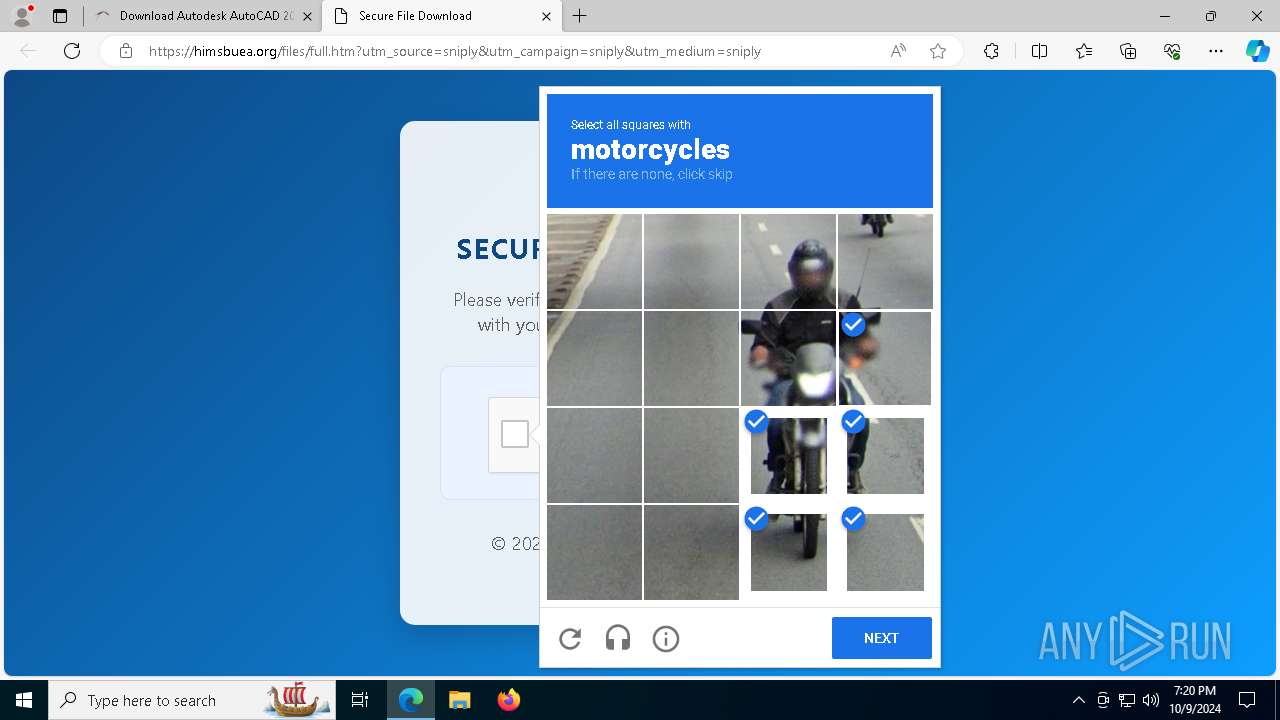Open browser Extensions menu

pyautogui.click(x=991, y=51)
